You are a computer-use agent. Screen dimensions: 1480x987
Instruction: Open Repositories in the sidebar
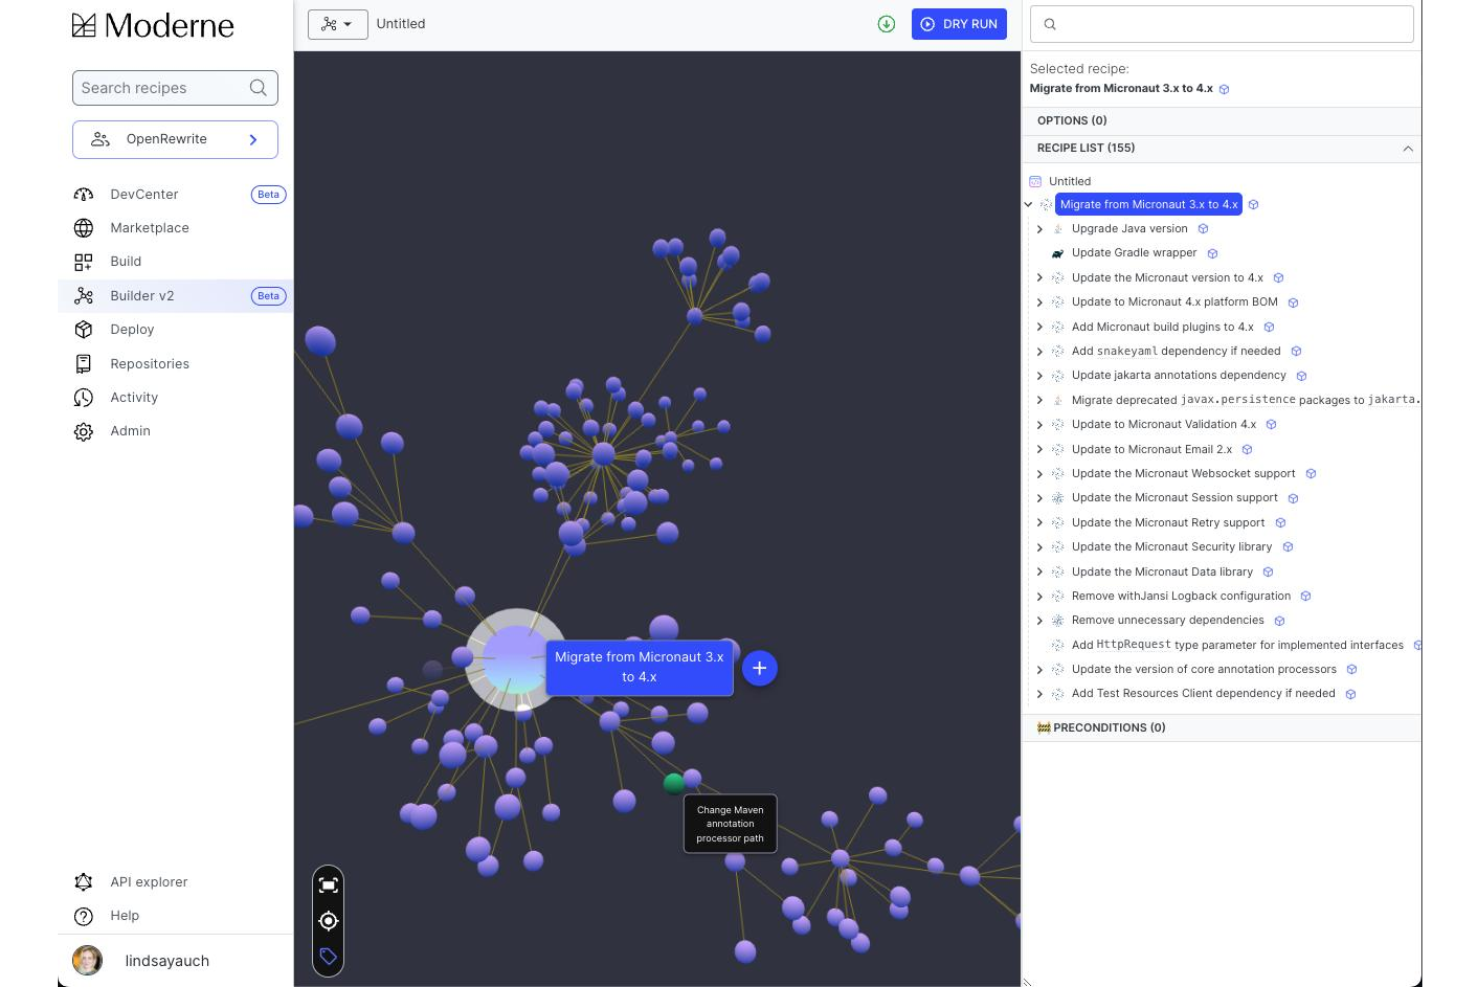(149, 364)
